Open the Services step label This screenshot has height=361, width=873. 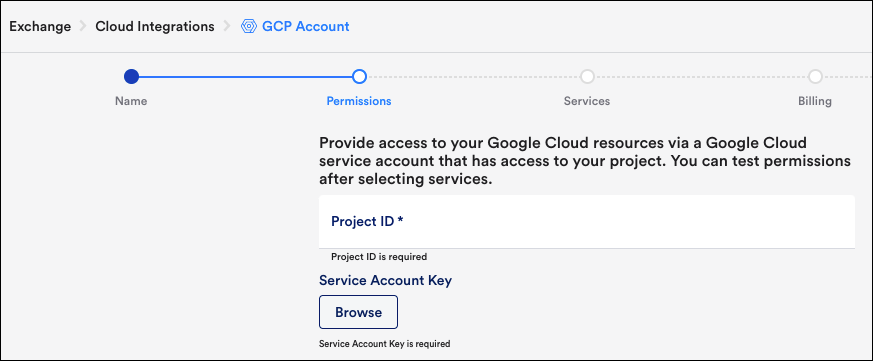tap(587, 101)
